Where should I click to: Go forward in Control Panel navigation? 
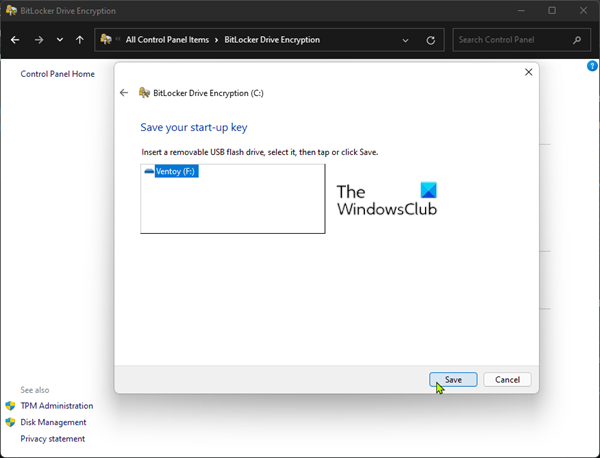tap(39, 40)
